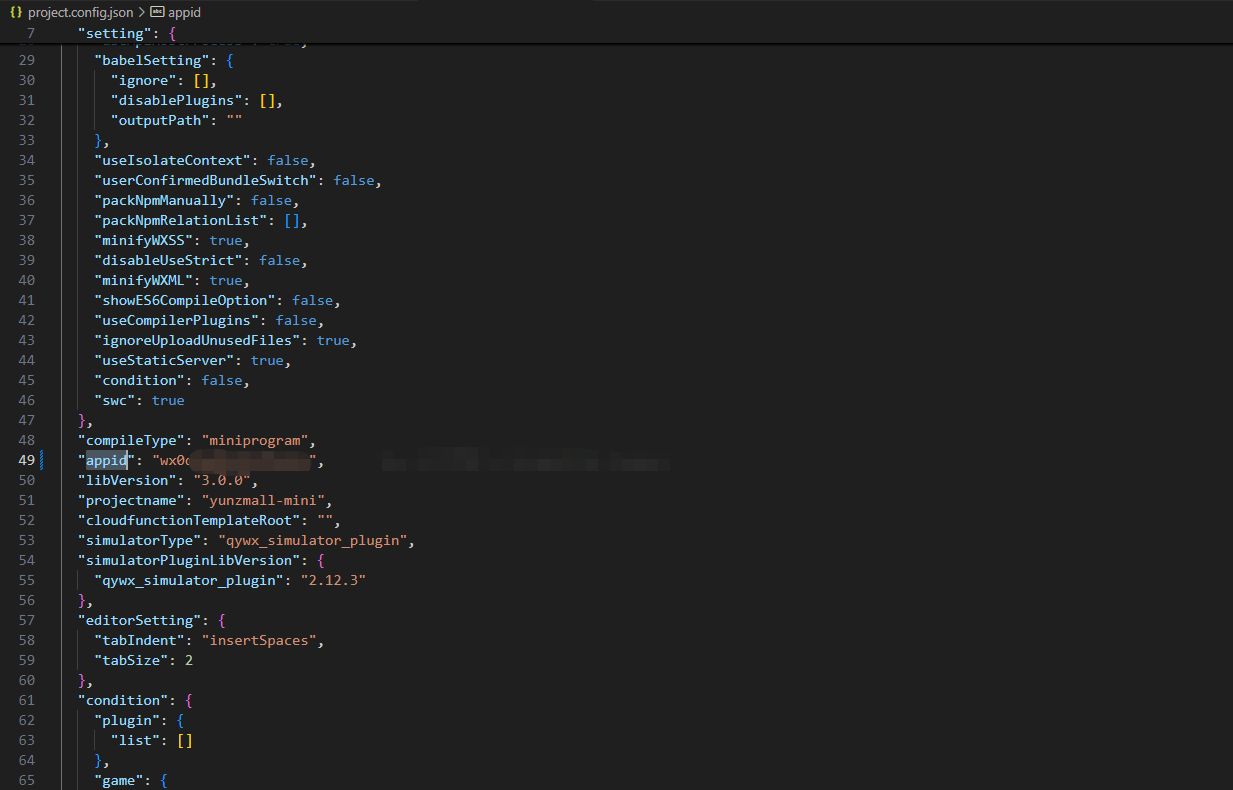
Task: Click the appid symbol icon in breadcrumb
Action: 156,11
